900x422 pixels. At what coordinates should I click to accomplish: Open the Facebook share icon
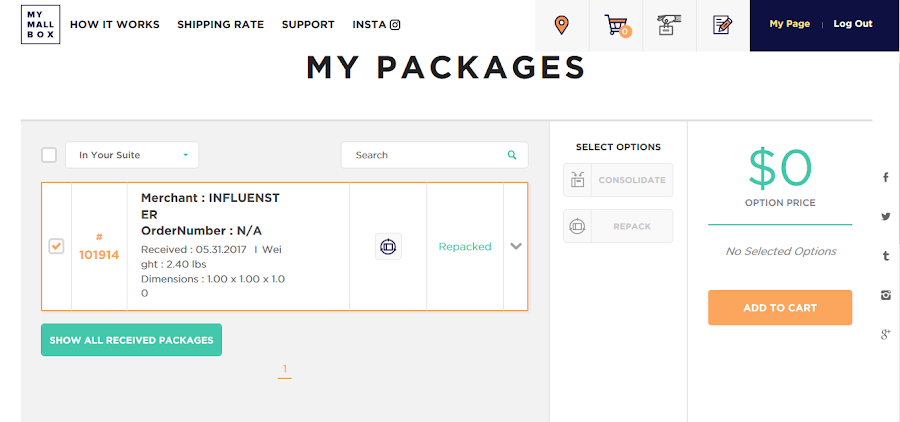point(886,177)
